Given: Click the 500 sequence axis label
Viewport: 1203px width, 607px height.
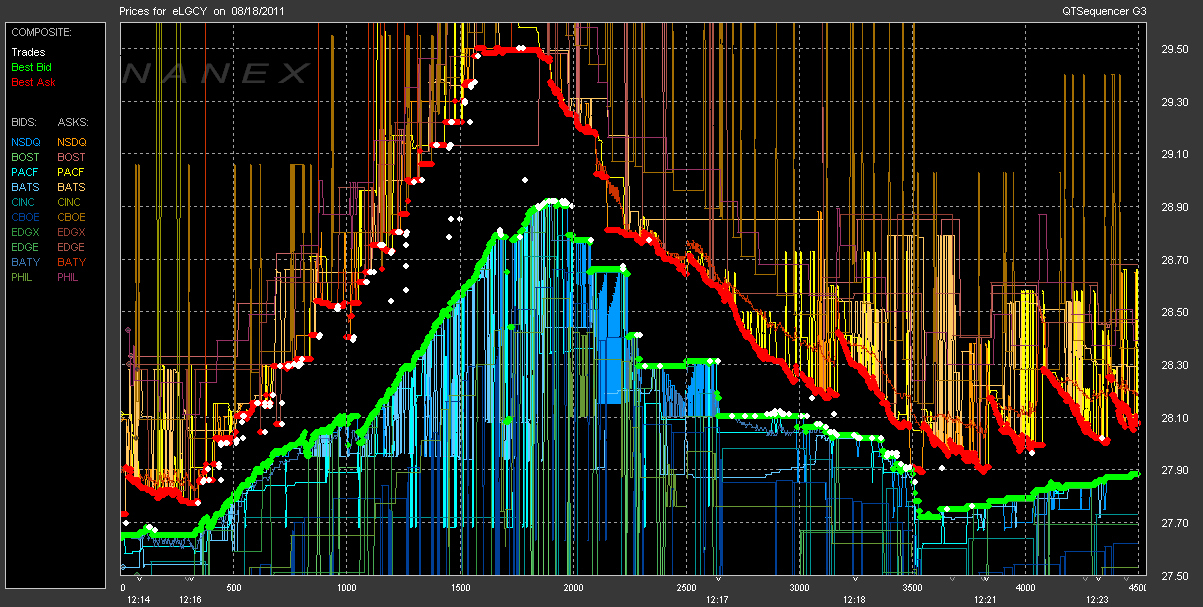Looking at the screenshot, I should (x=236, y=588).
